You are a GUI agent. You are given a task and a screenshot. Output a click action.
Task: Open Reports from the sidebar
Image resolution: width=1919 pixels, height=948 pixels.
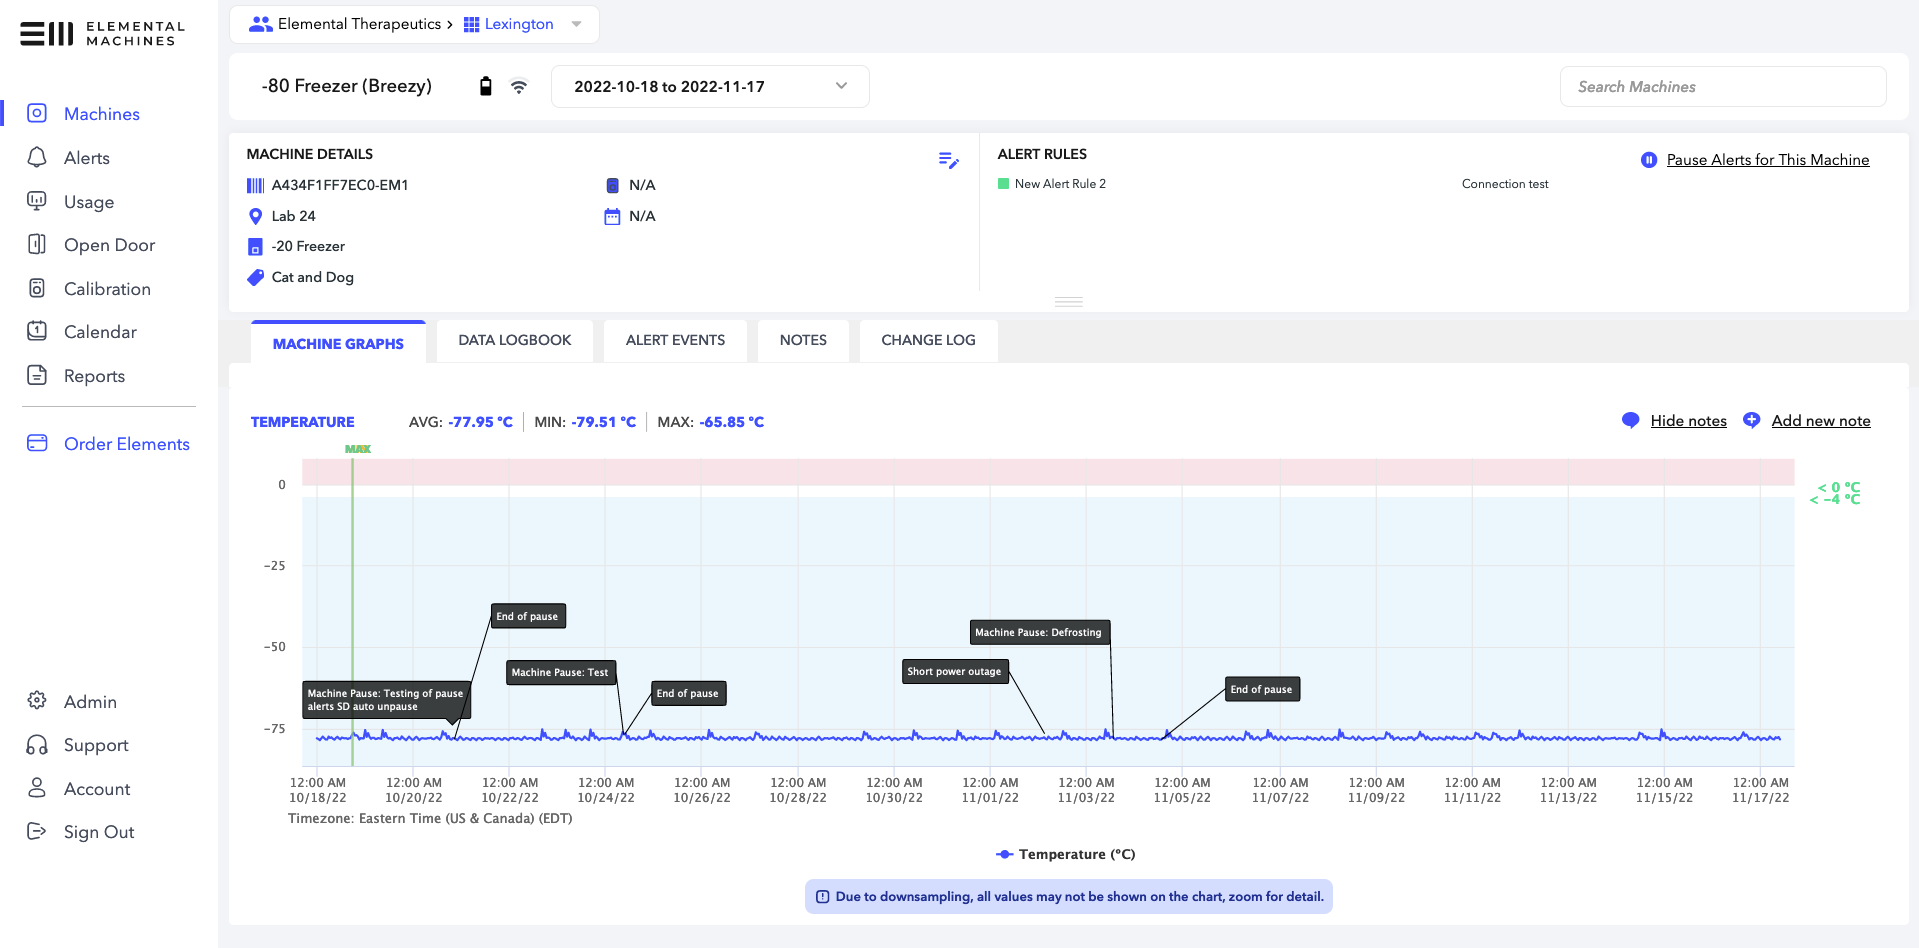click(x=94, y=376)
